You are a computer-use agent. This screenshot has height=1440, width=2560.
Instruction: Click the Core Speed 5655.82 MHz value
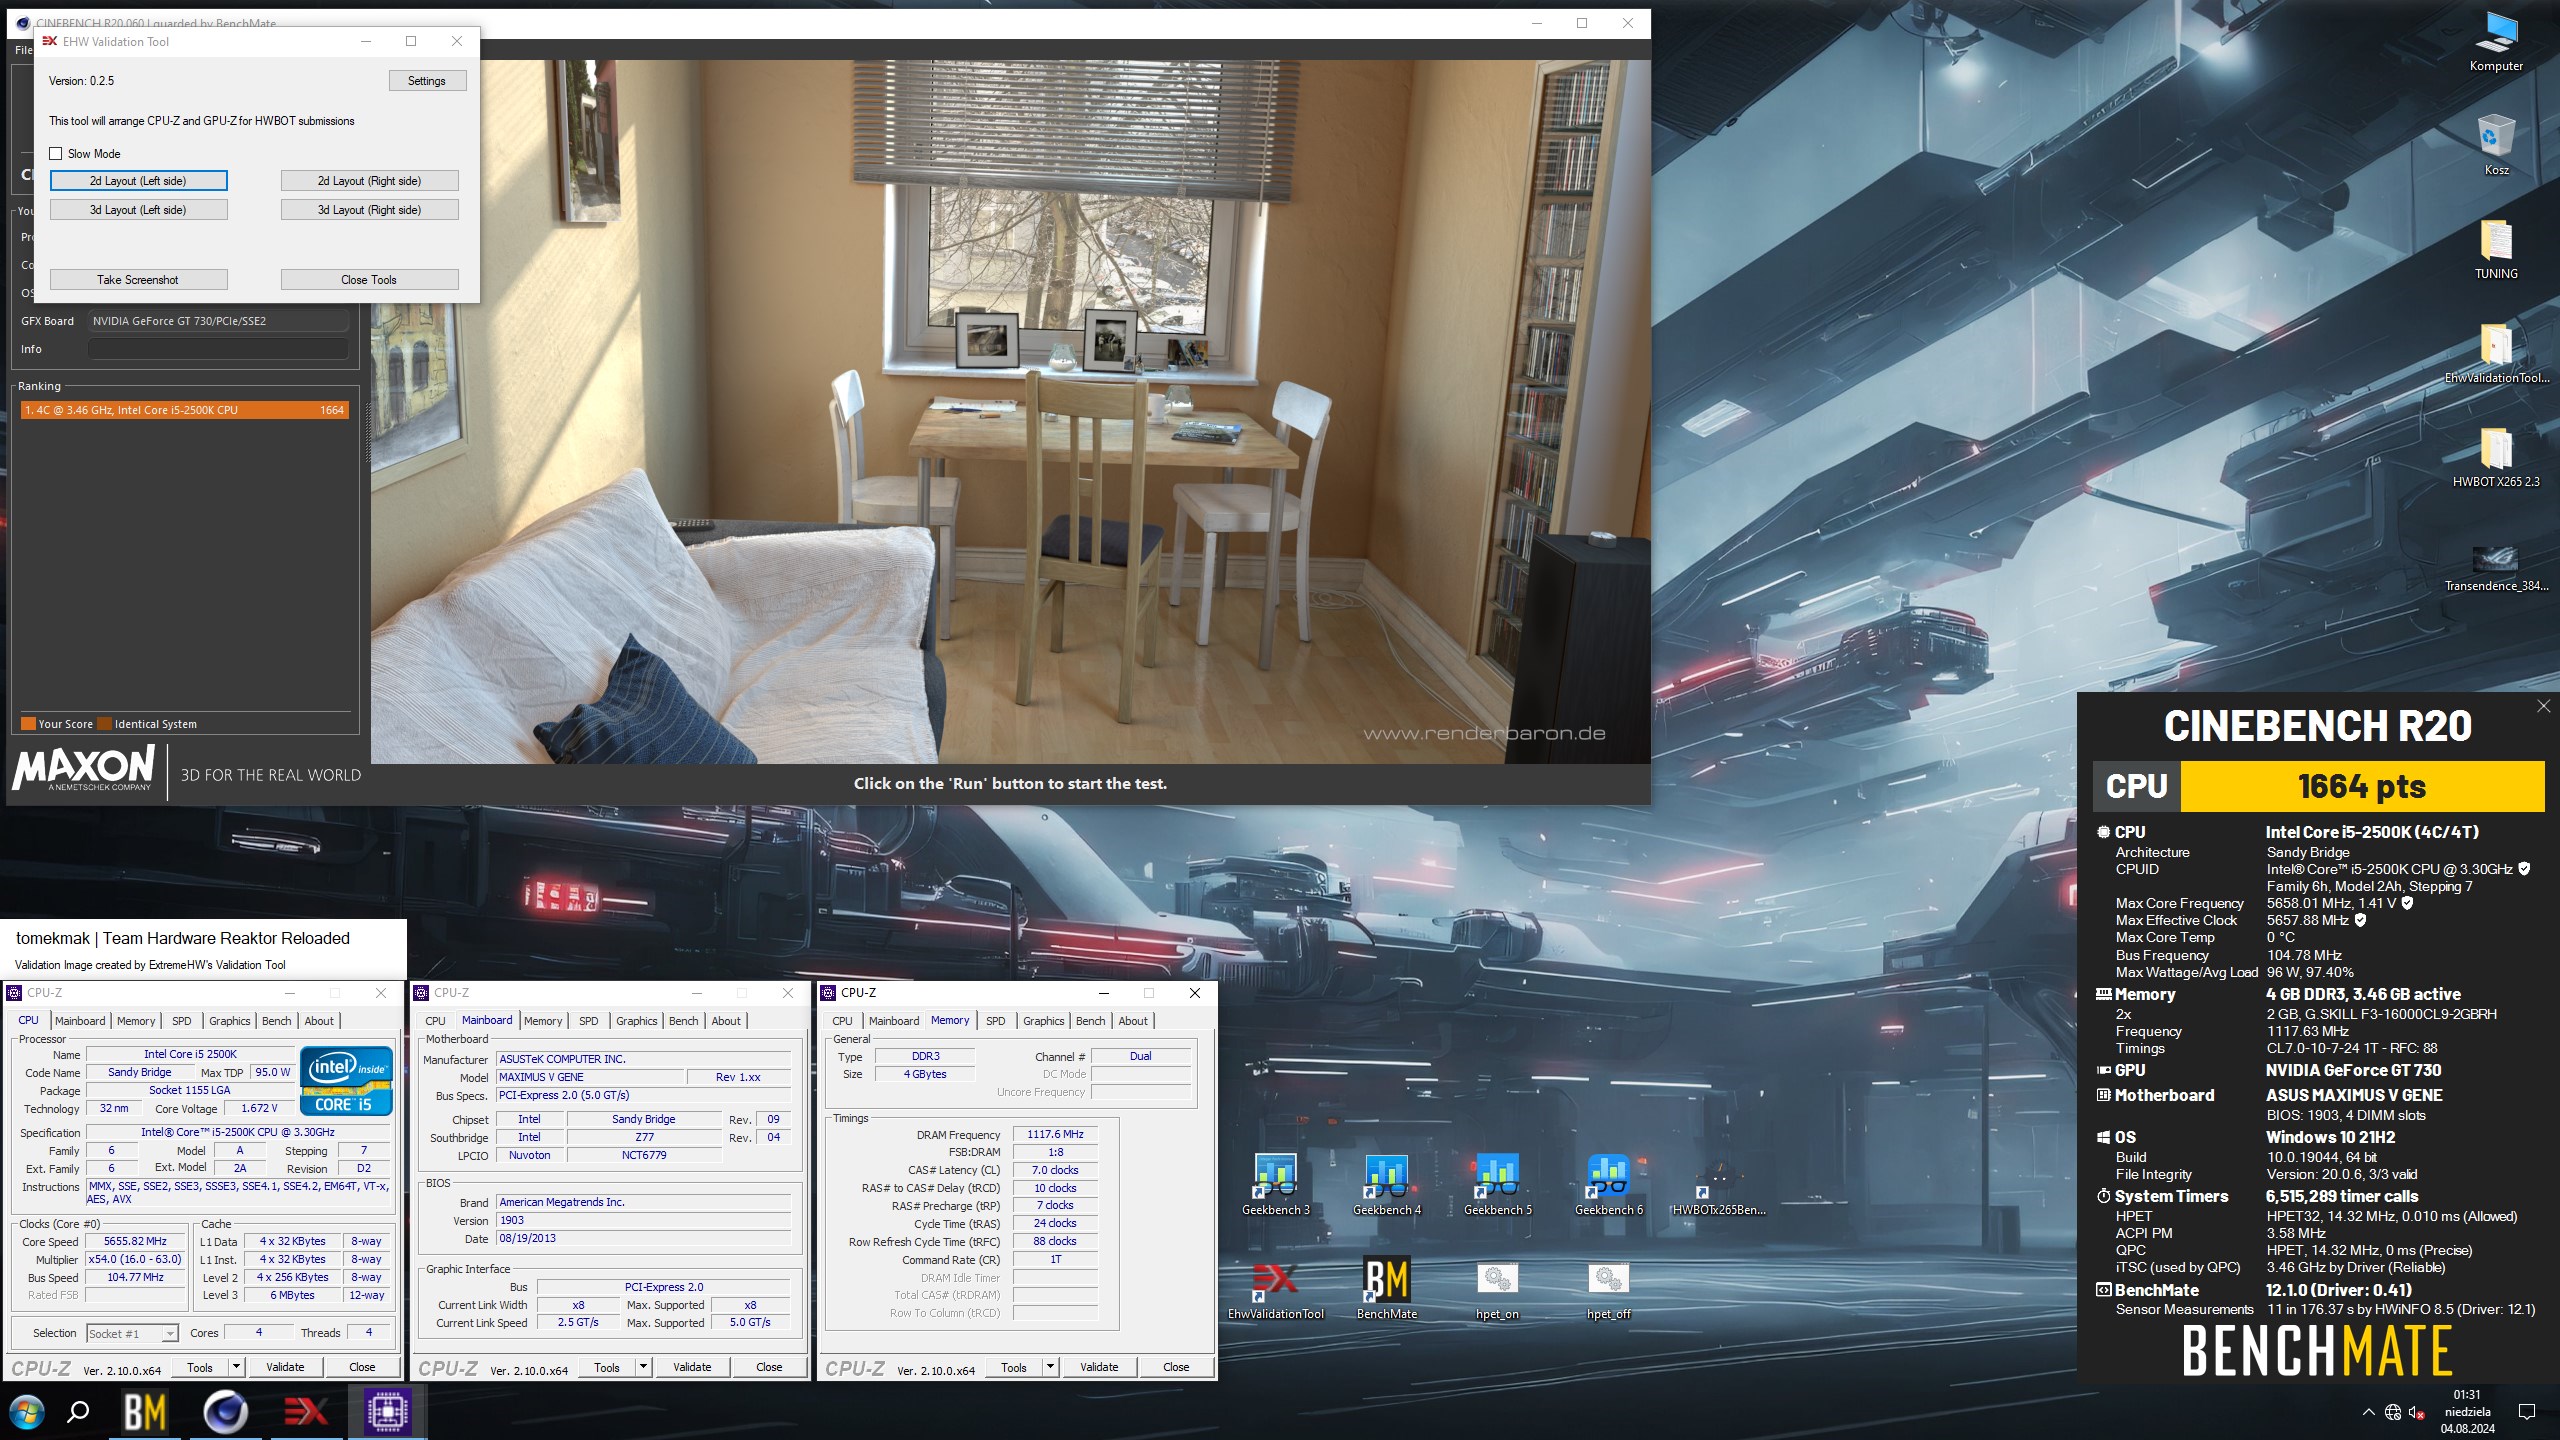tap(135, 1241)
